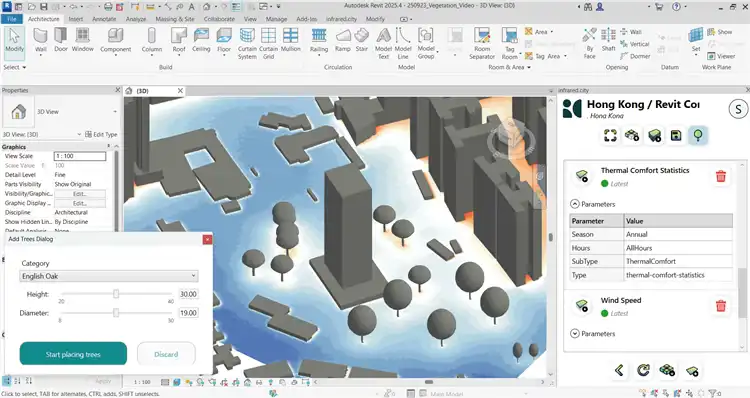Select the Tag Room tool

509,43
